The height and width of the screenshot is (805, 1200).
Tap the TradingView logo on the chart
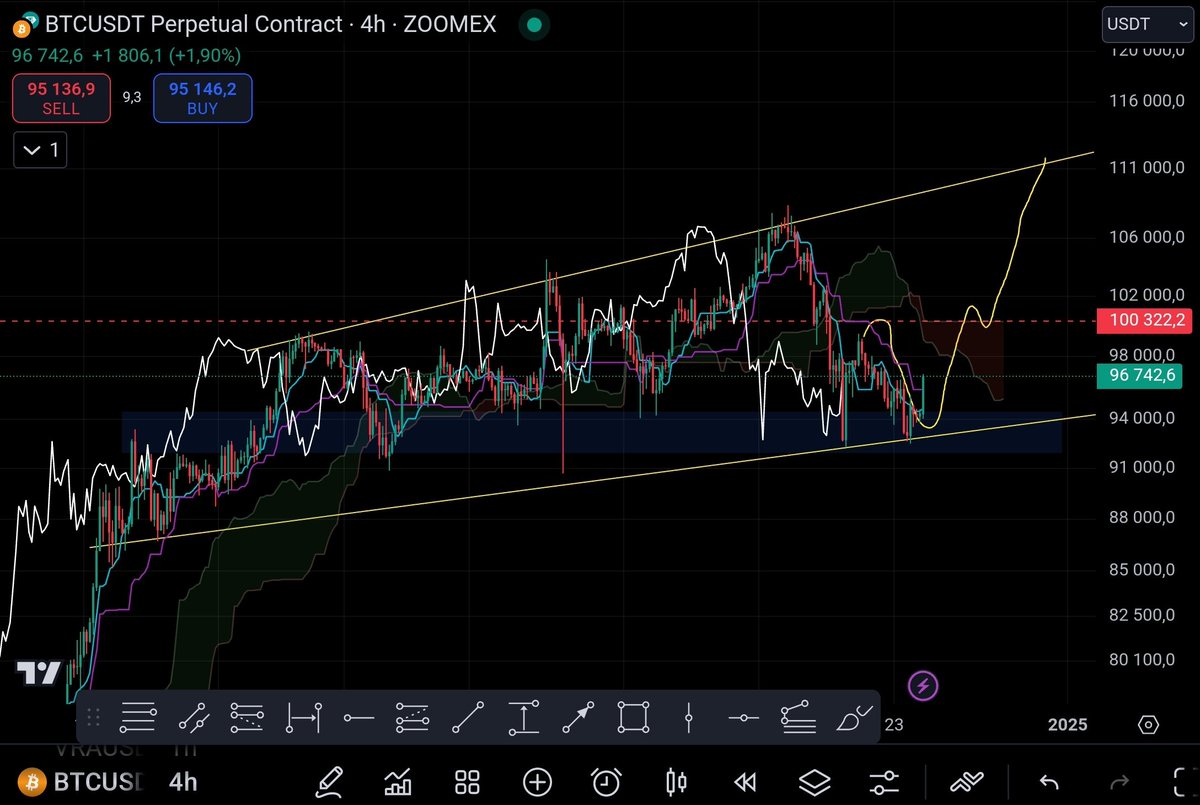pos(40,674)
